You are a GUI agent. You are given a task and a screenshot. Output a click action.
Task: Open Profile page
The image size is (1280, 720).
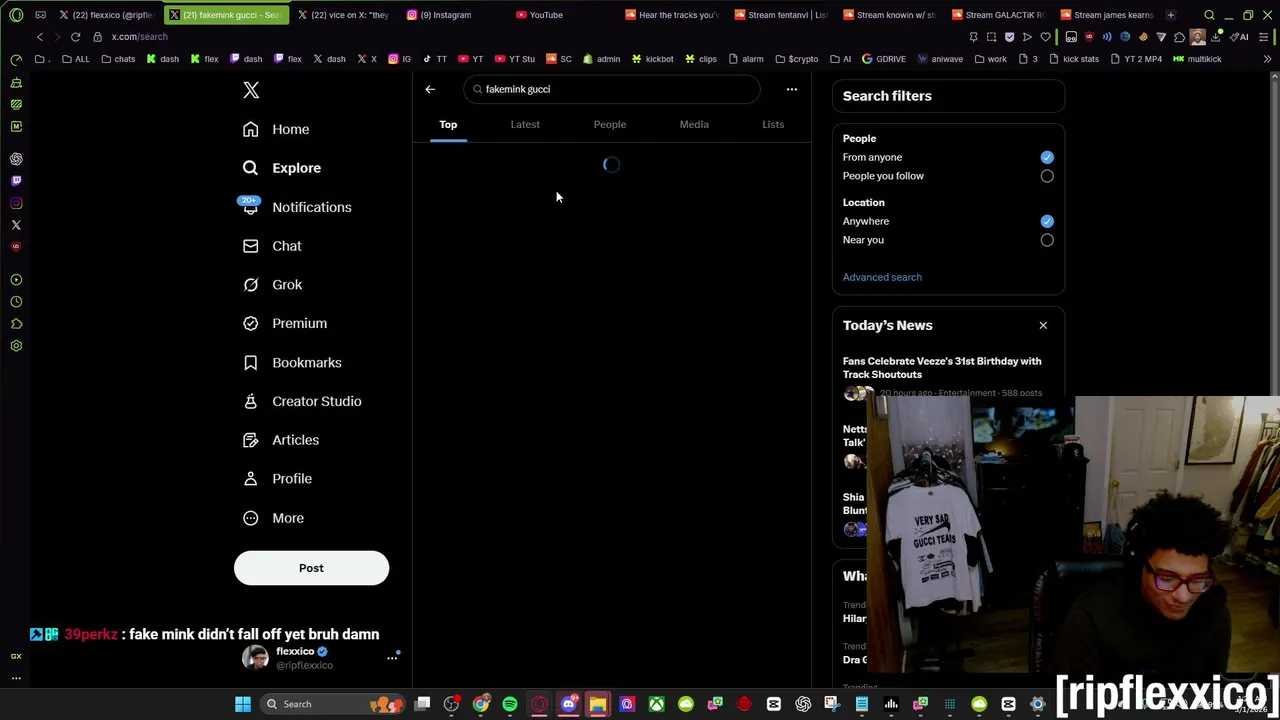point(277,479)
